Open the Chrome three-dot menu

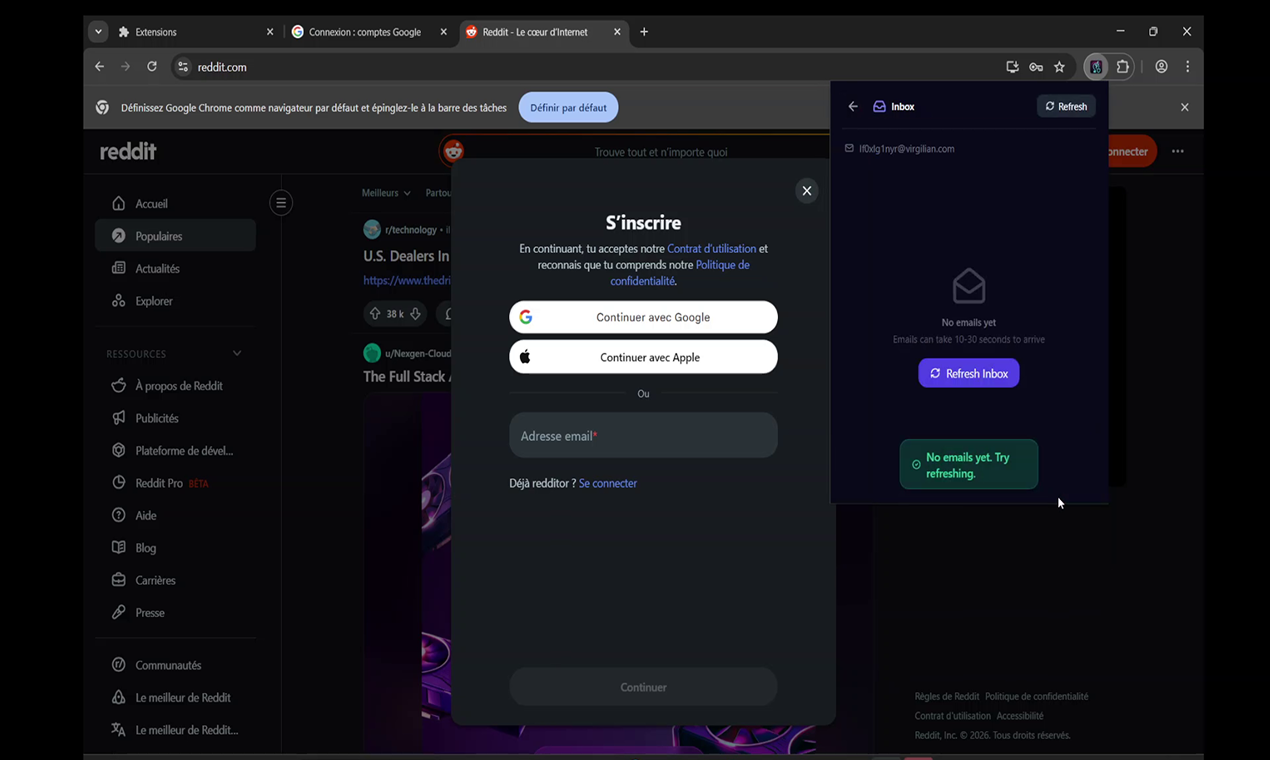click(x=1187, y=67)
